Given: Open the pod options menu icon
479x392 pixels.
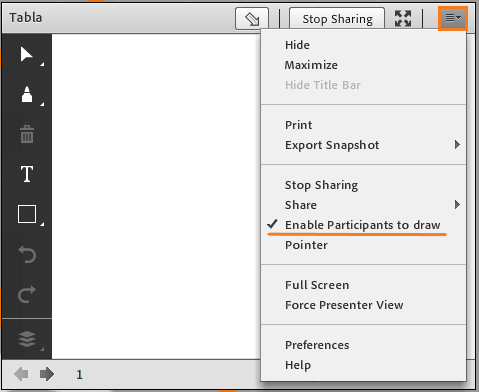Looking at the screenshot, I should pyautogui.click(x=453, y=18).
